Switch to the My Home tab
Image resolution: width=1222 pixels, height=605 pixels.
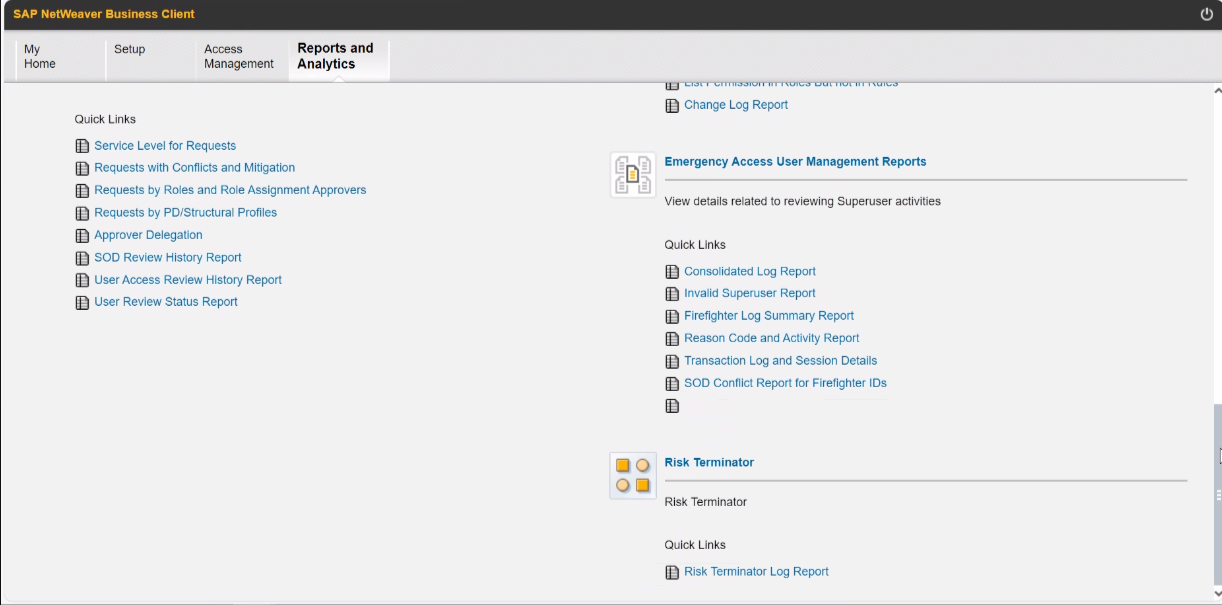point(40,57)
